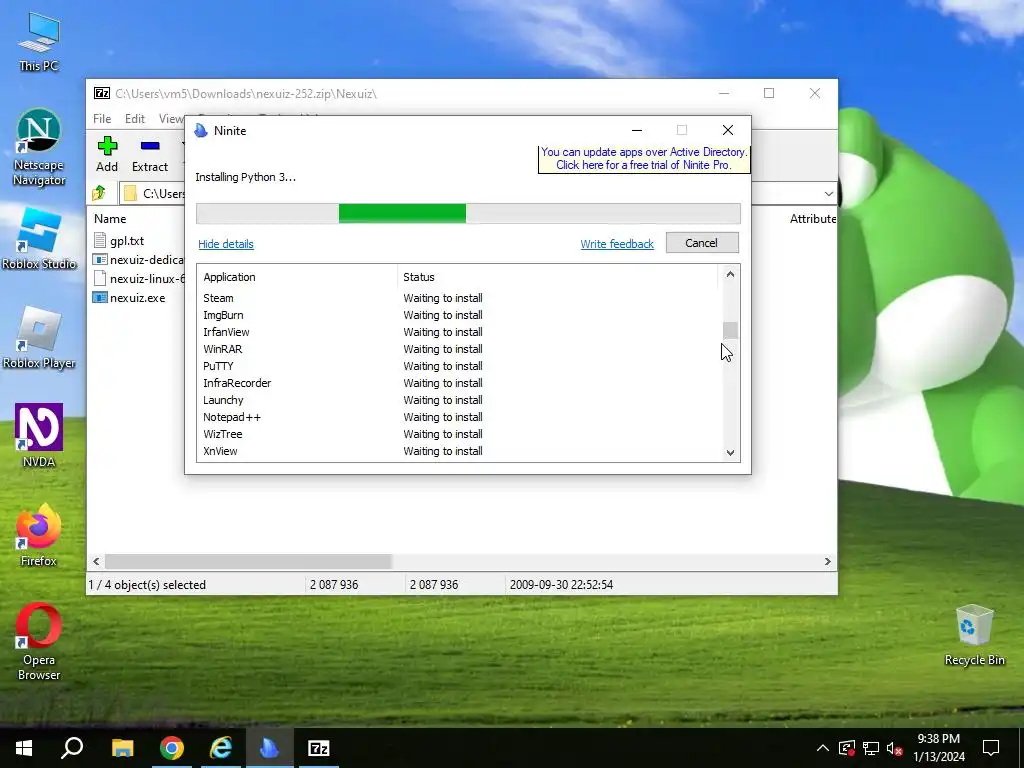
Task: Click 7-Zip Add toolbar button
Action: pos(107,155)
